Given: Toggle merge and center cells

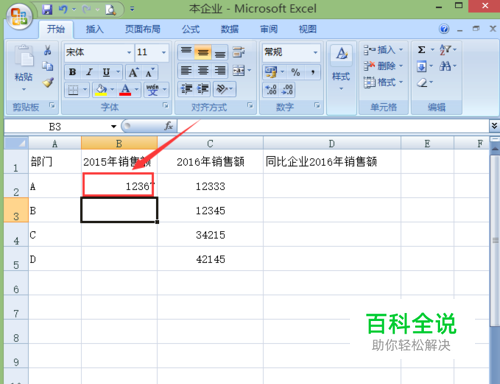Looking at the screenshot, I should (239, 70).
